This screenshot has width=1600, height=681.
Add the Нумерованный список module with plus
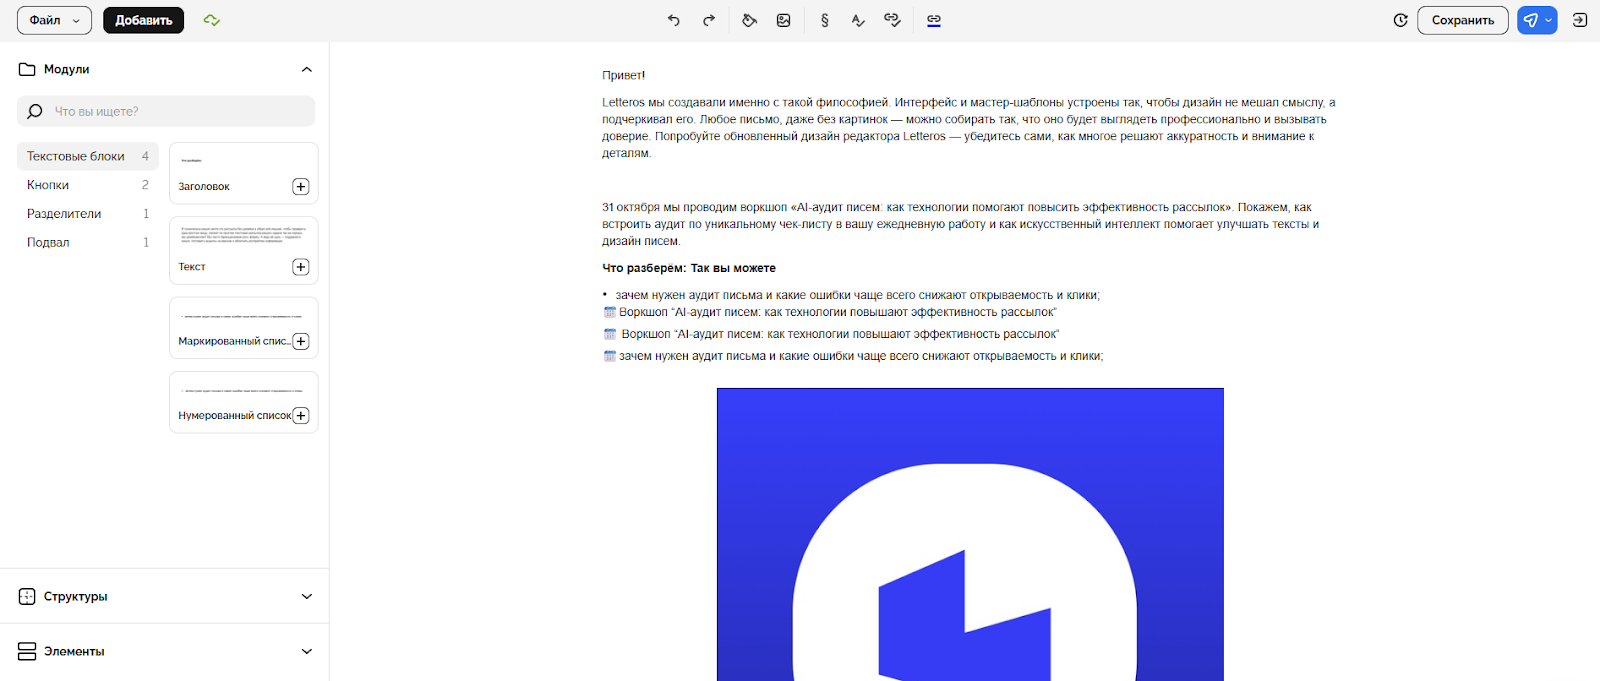300,416
